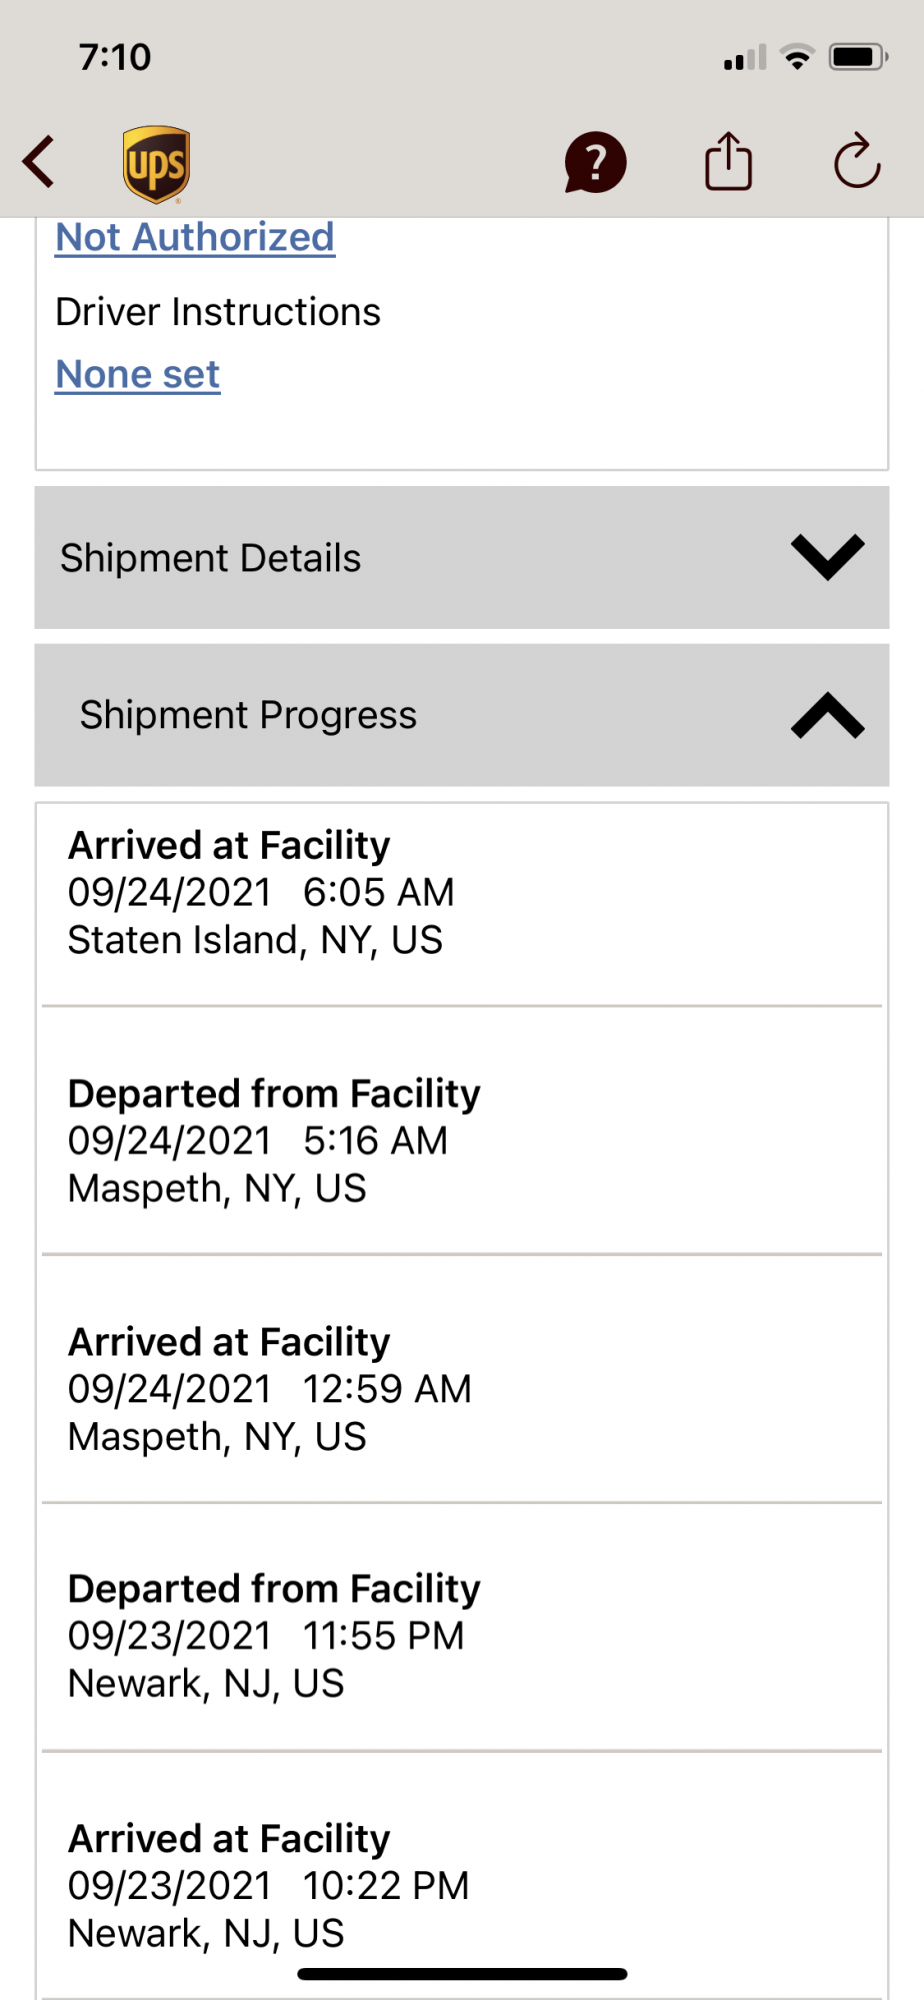Tap the cellular signal bars icon
Viewport: 924px width, 2000px height.
coord(745,58)
